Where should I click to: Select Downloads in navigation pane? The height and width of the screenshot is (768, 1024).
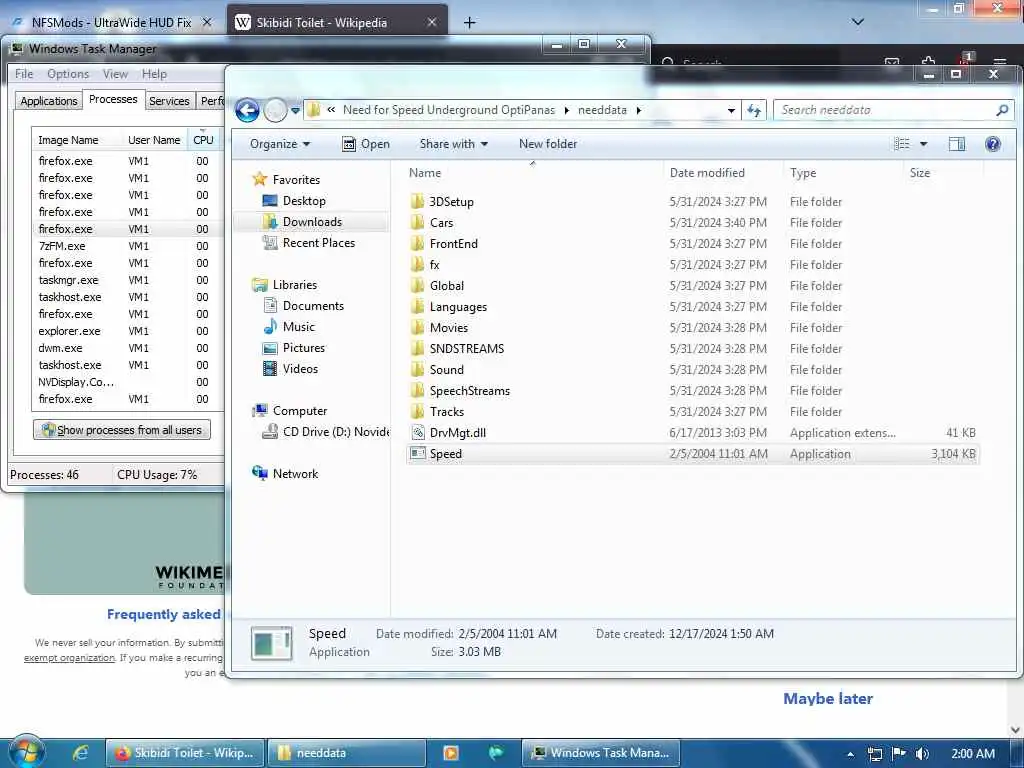312,221
